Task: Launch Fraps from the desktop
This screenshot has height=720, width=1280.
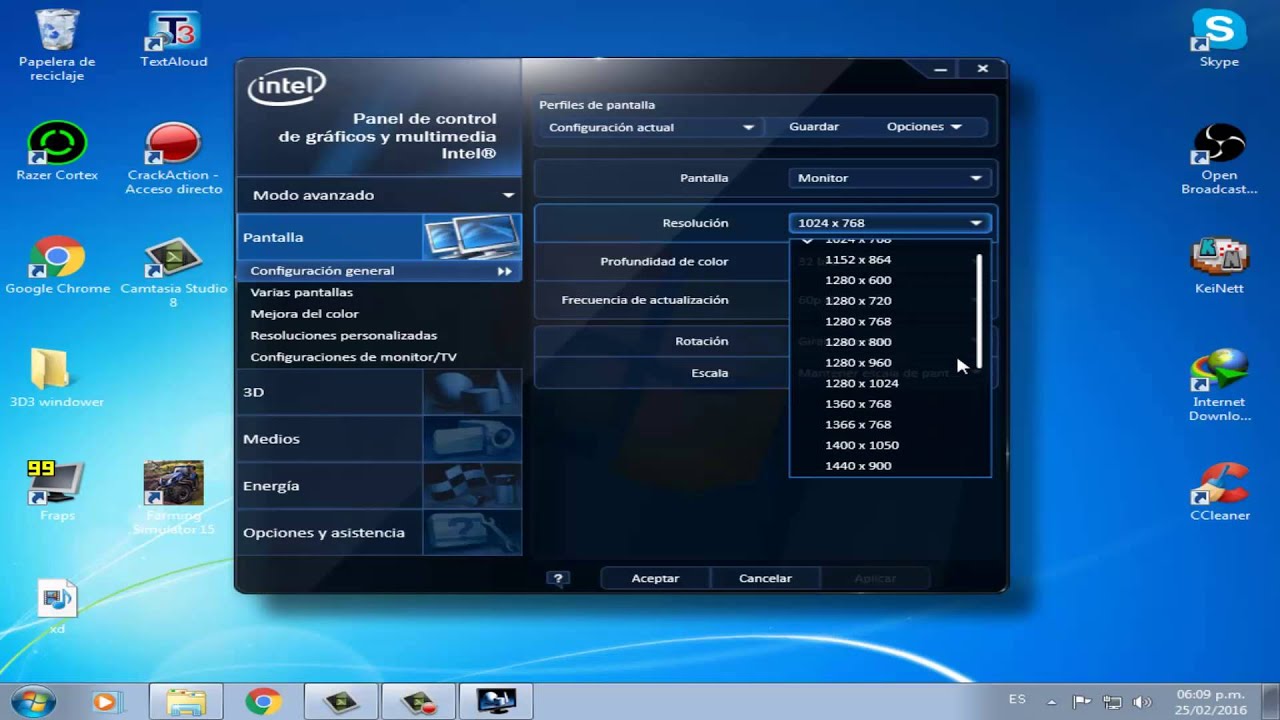Action: pyautogui.click(x=57, y=490)
